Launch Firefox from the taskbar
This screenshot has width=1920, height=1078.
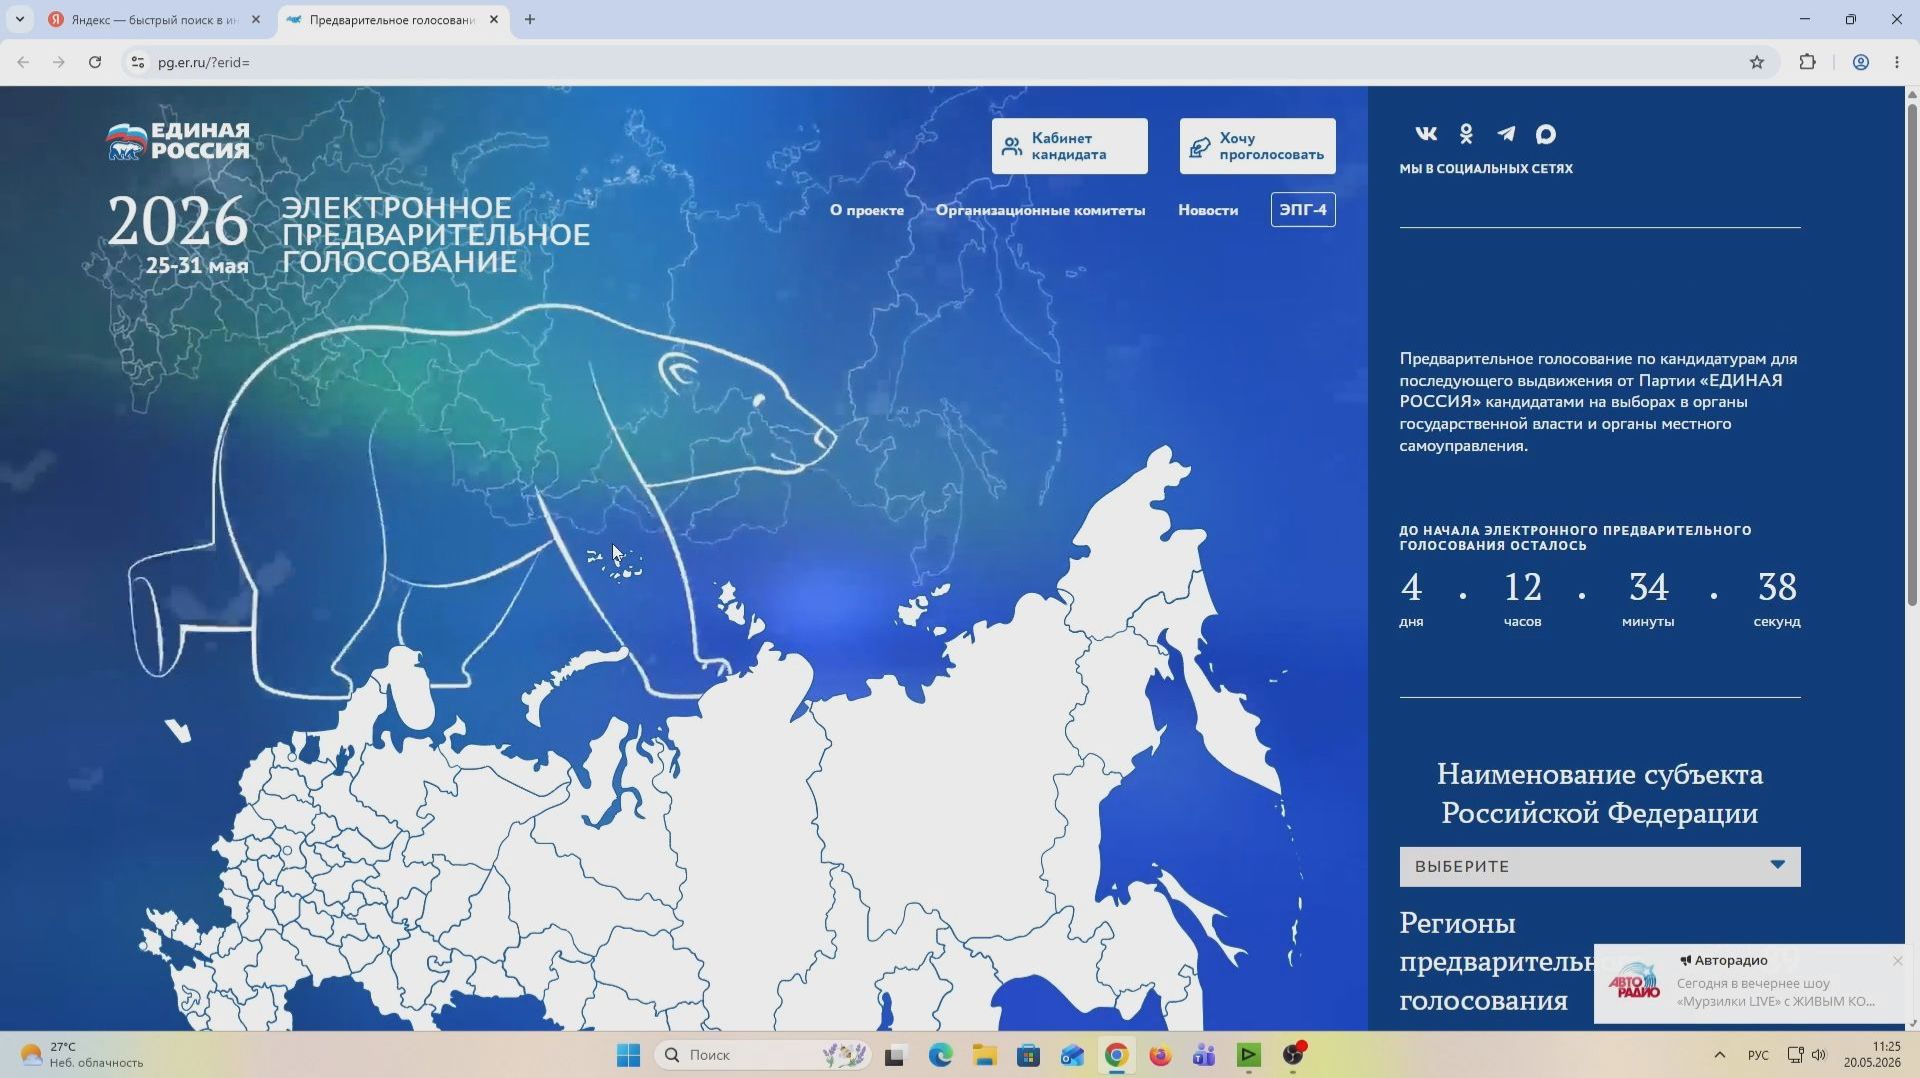point(1160,1055)
